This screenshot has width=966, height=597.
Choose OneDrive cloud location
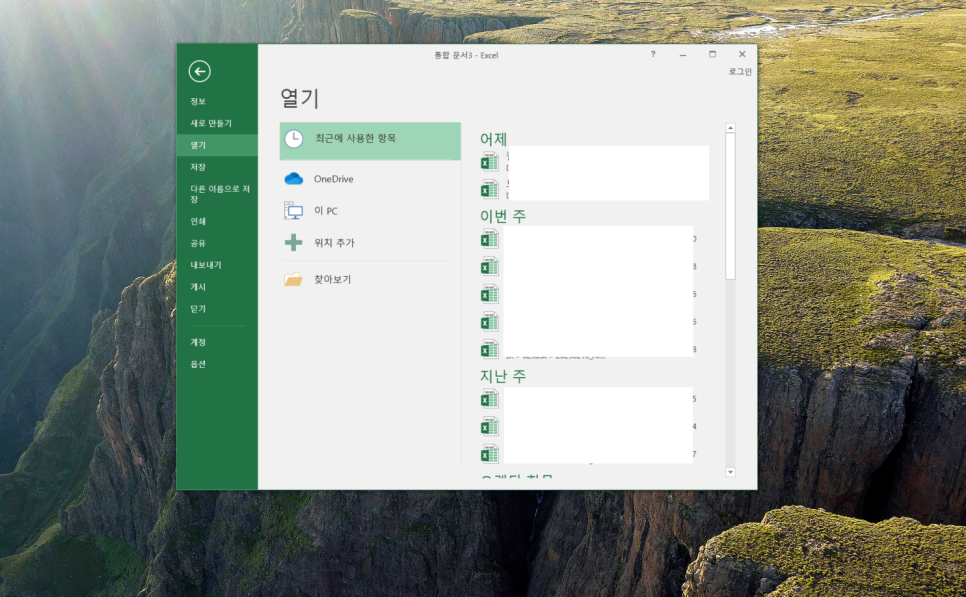click(370, 179)
